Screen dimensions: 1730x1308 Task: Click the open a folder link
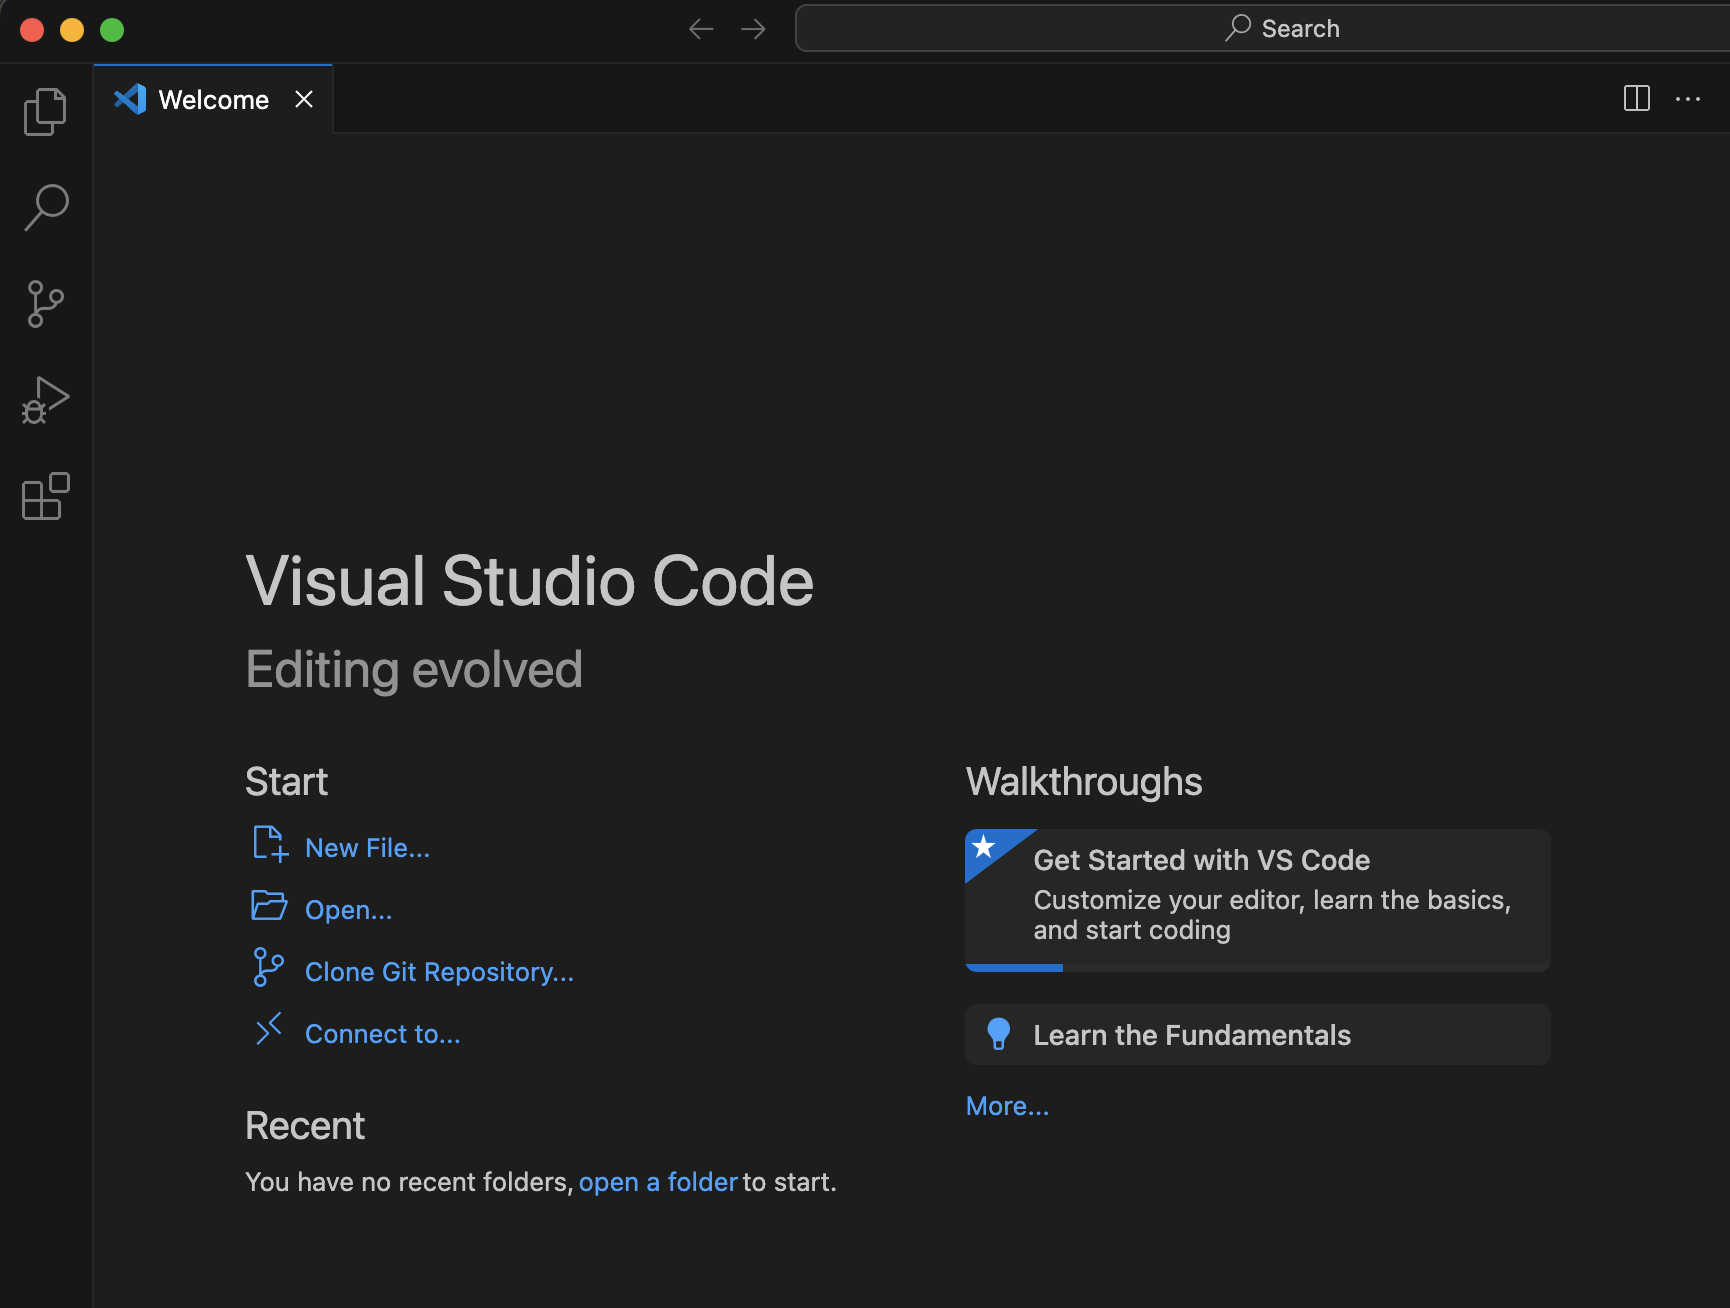pyautogui.click(x=657, y=1182)
